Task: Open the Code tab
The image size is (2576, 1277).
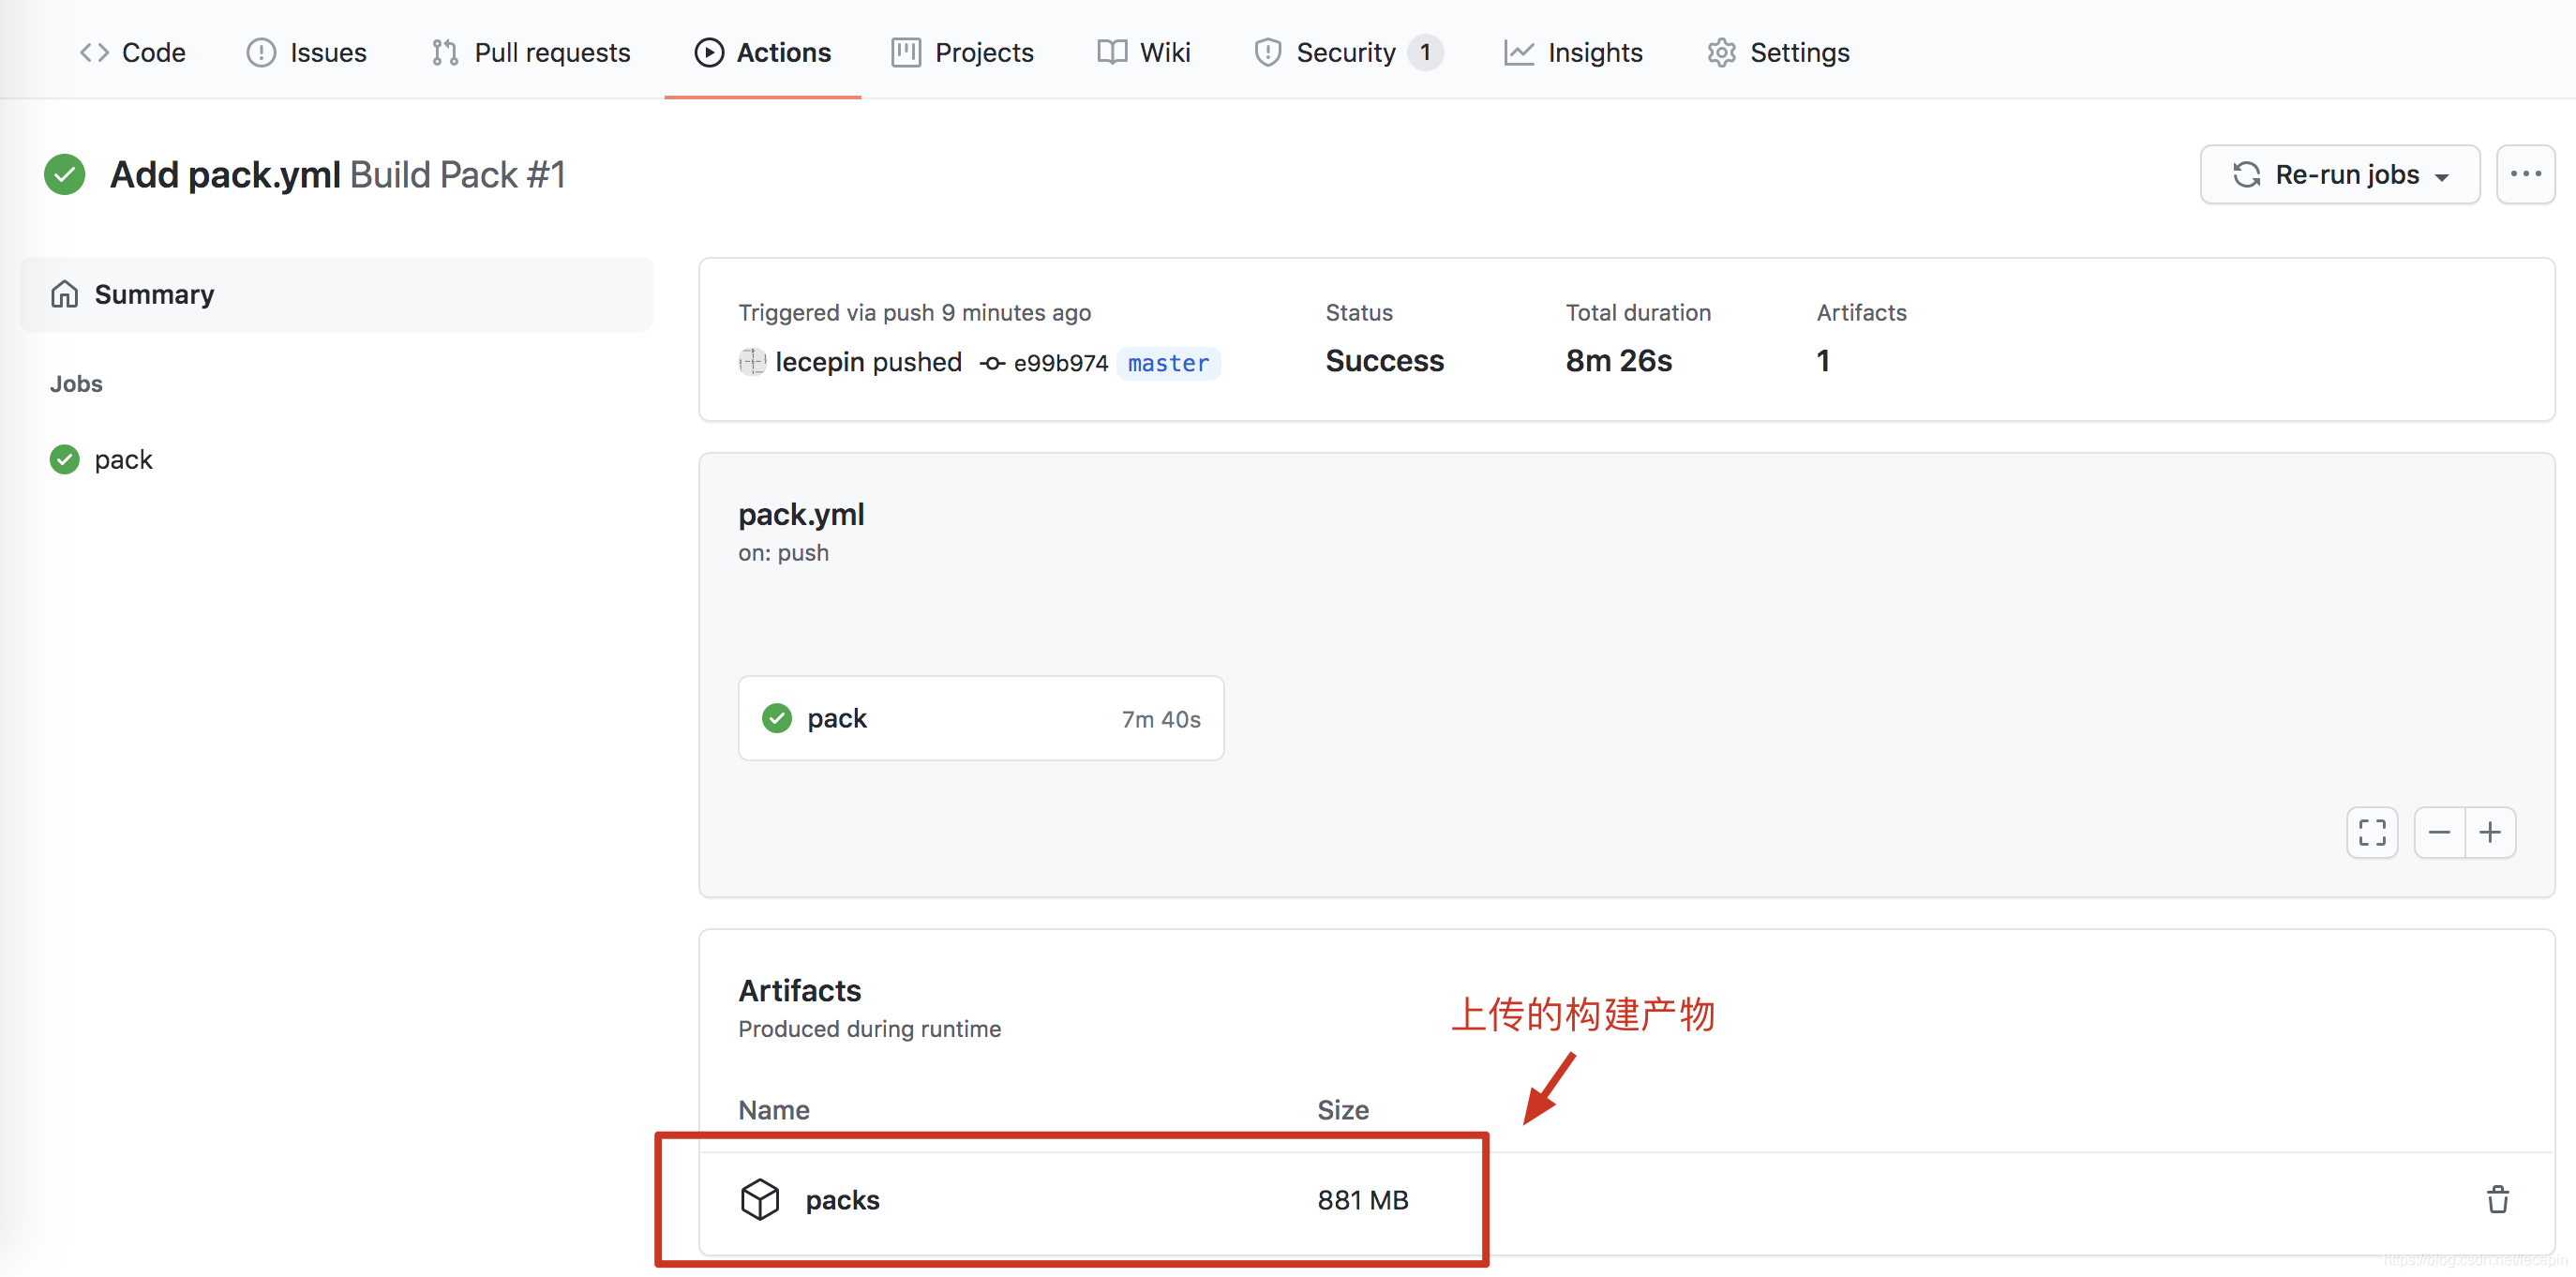Action: point(133,52)
